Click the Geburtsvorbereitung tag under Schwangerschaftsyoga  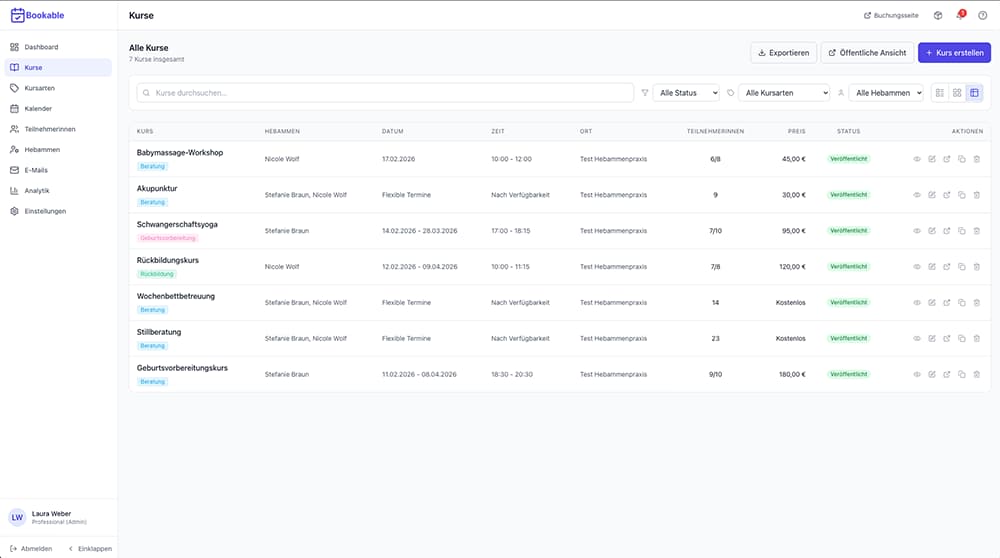[168, 238]
